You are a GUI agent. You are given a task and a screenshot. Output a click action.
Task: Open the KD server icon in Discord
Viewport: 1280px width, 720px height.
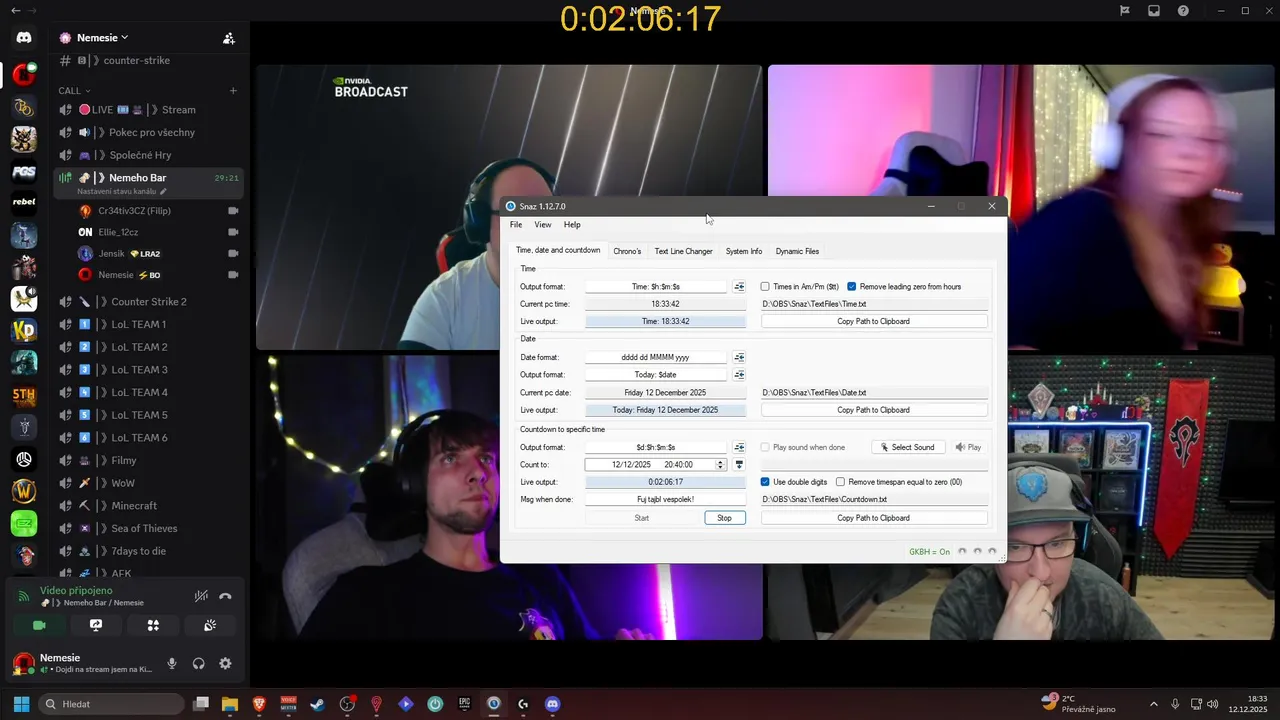(24, 330)
